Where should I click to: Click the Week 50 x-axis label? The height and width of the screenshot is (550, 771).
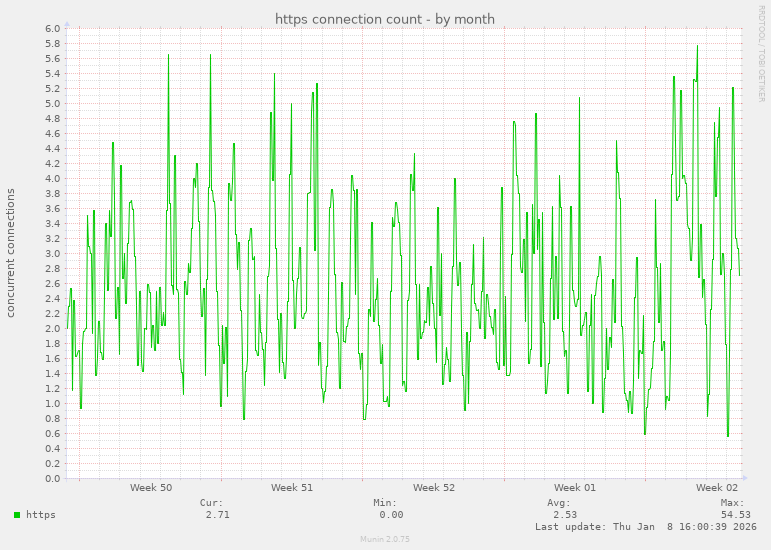151,488
